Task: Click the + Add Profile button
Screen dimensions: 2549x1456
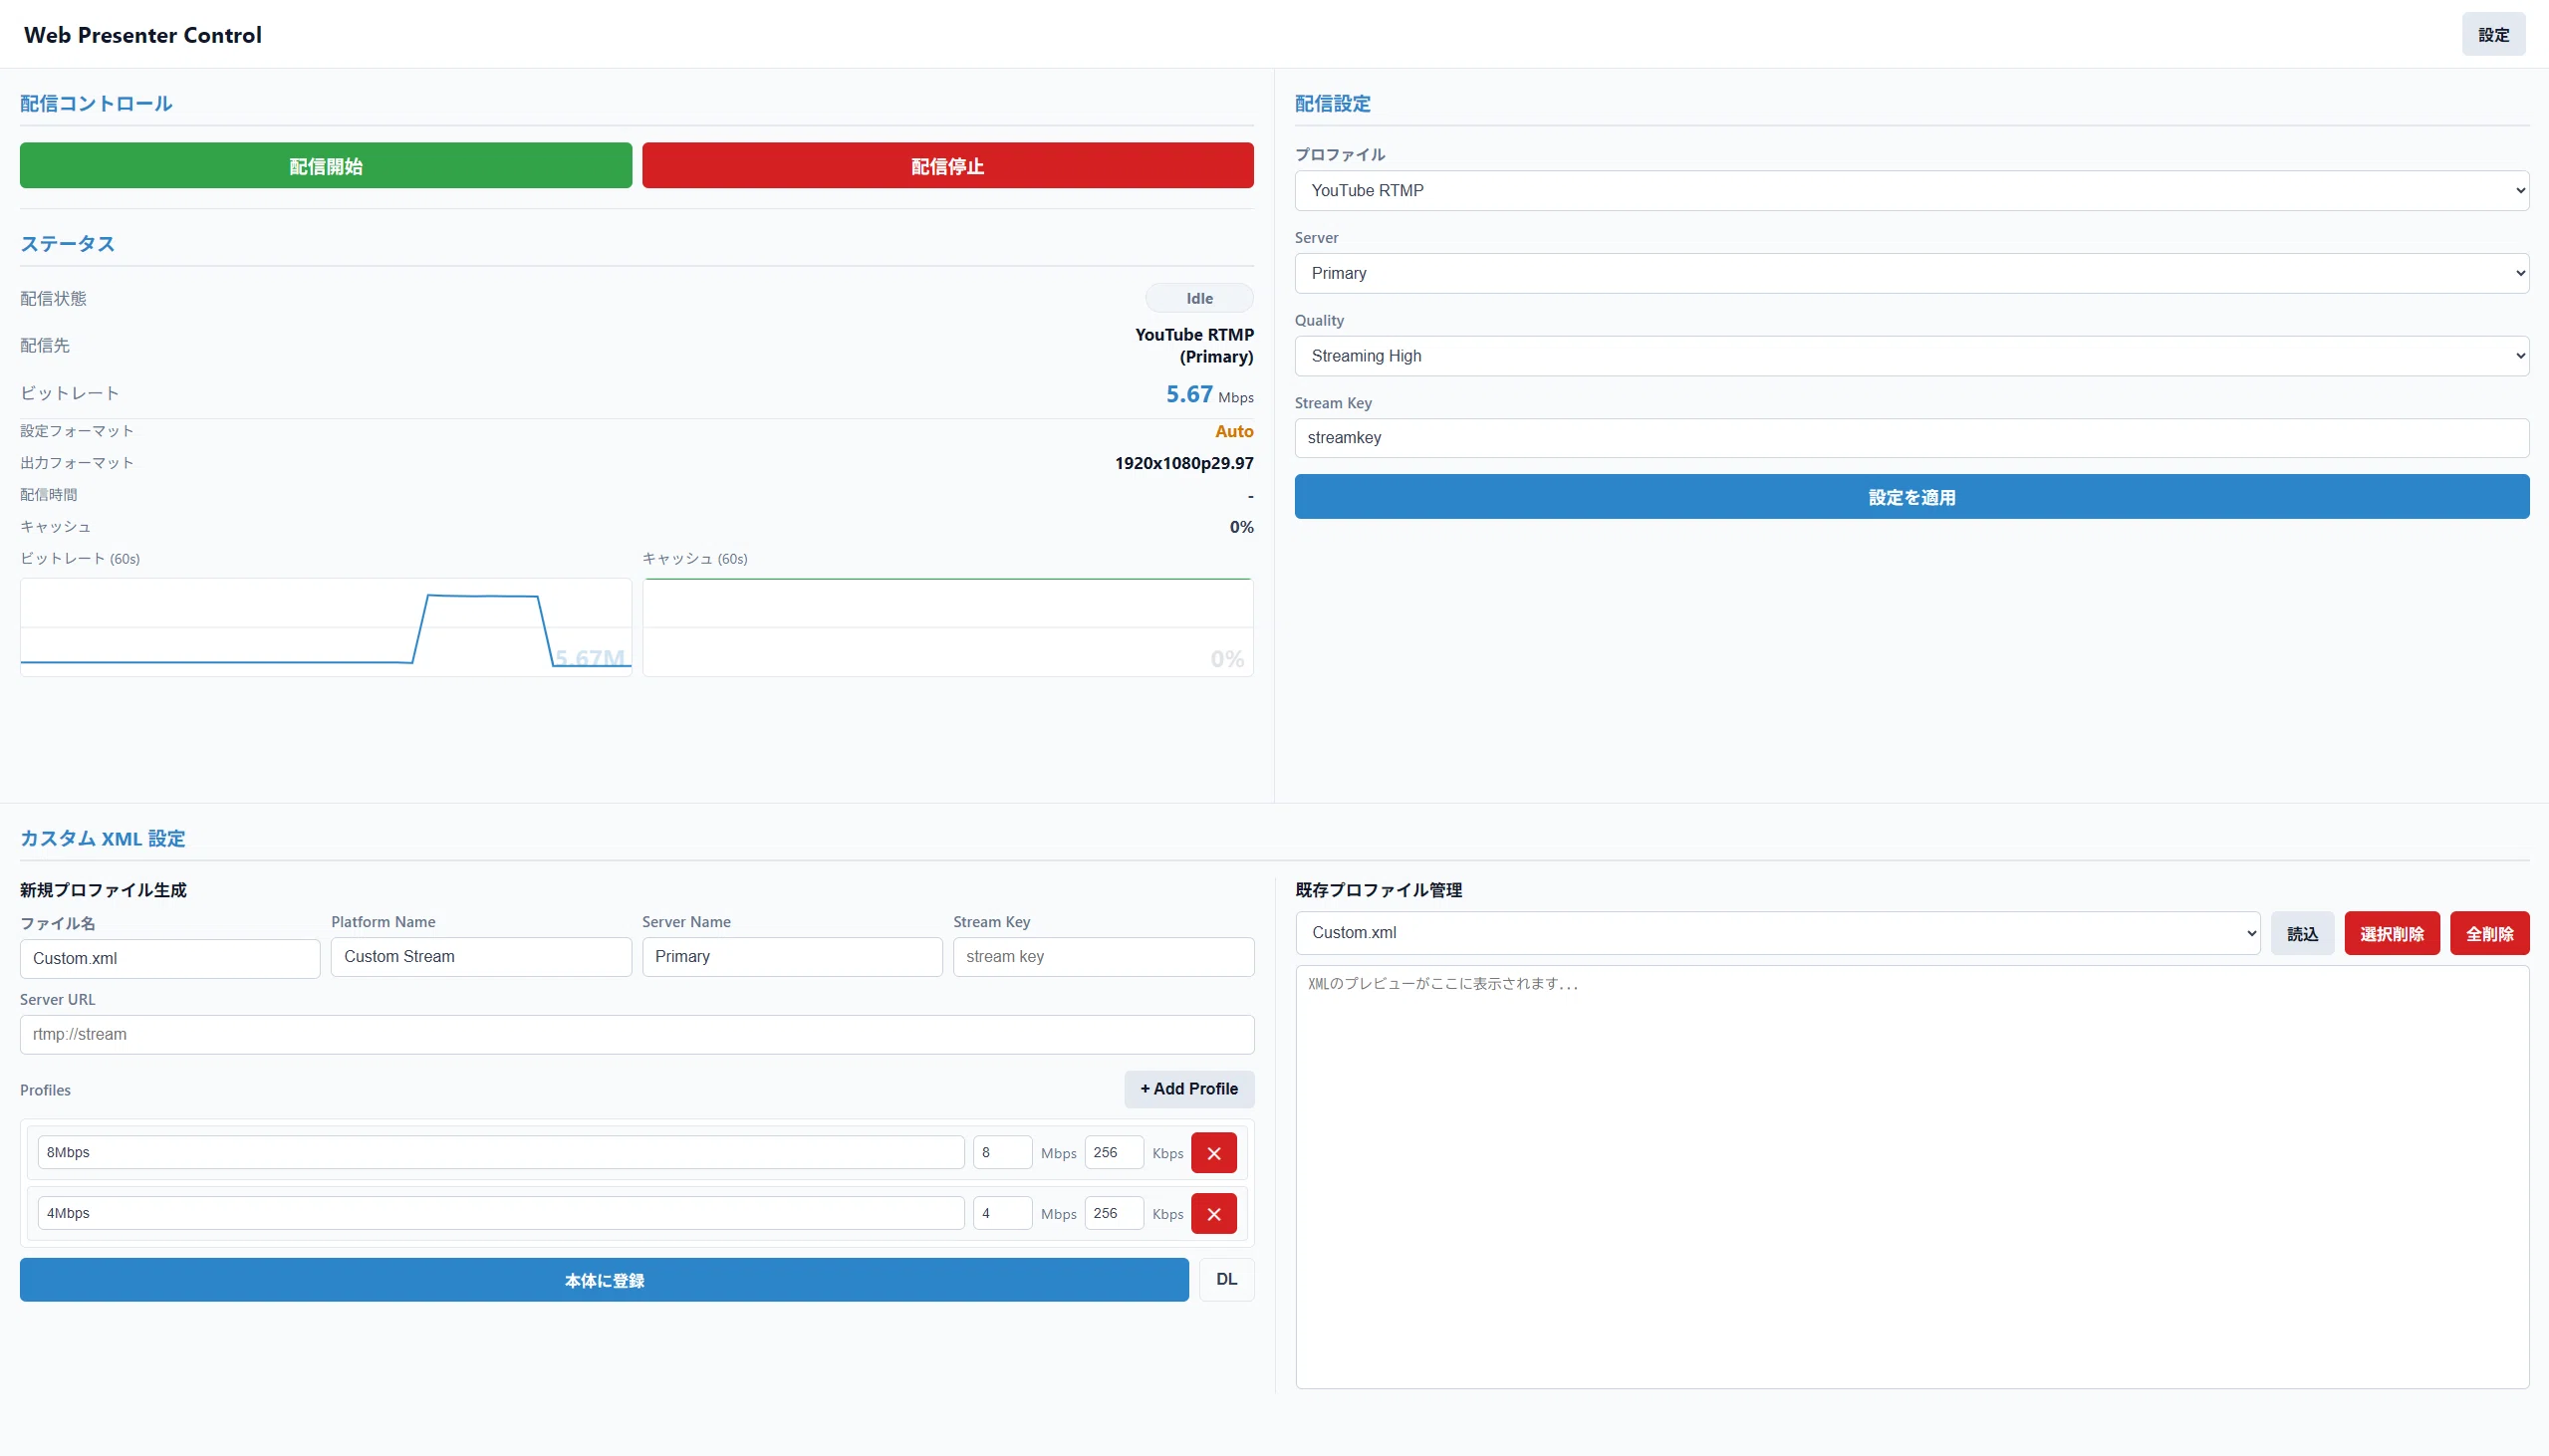Action: (x=1189, y=1089)
